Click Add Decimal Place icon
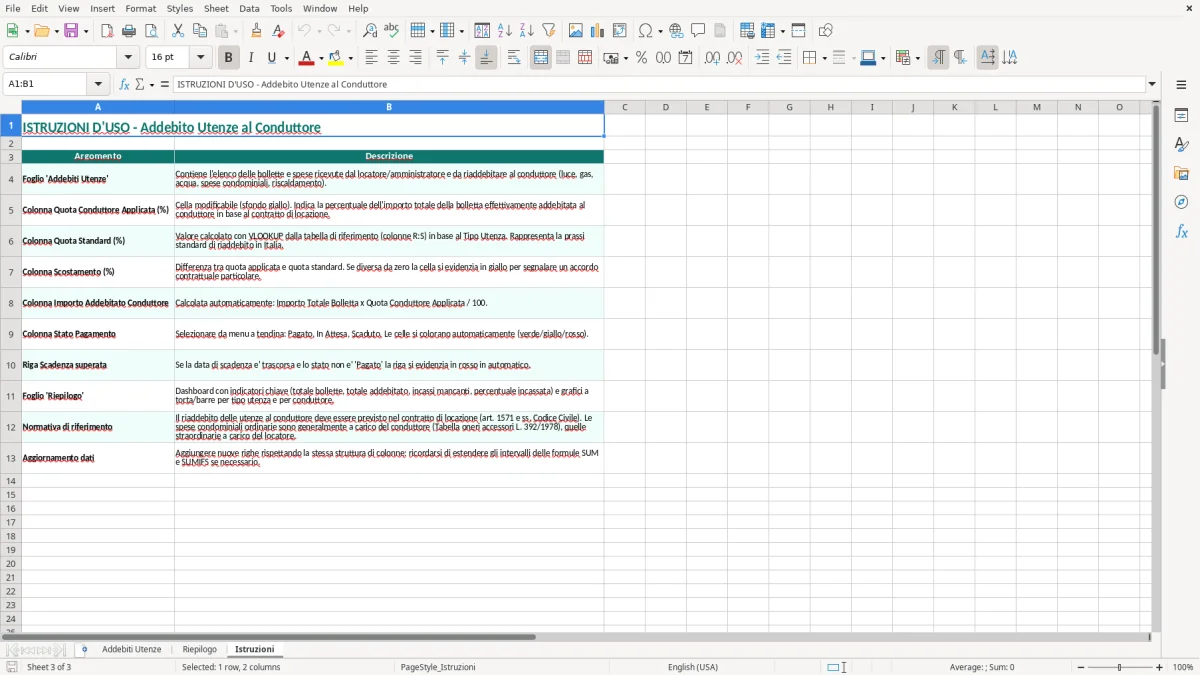This screenshot has height=675, width=1200. [x=712, y=58]
